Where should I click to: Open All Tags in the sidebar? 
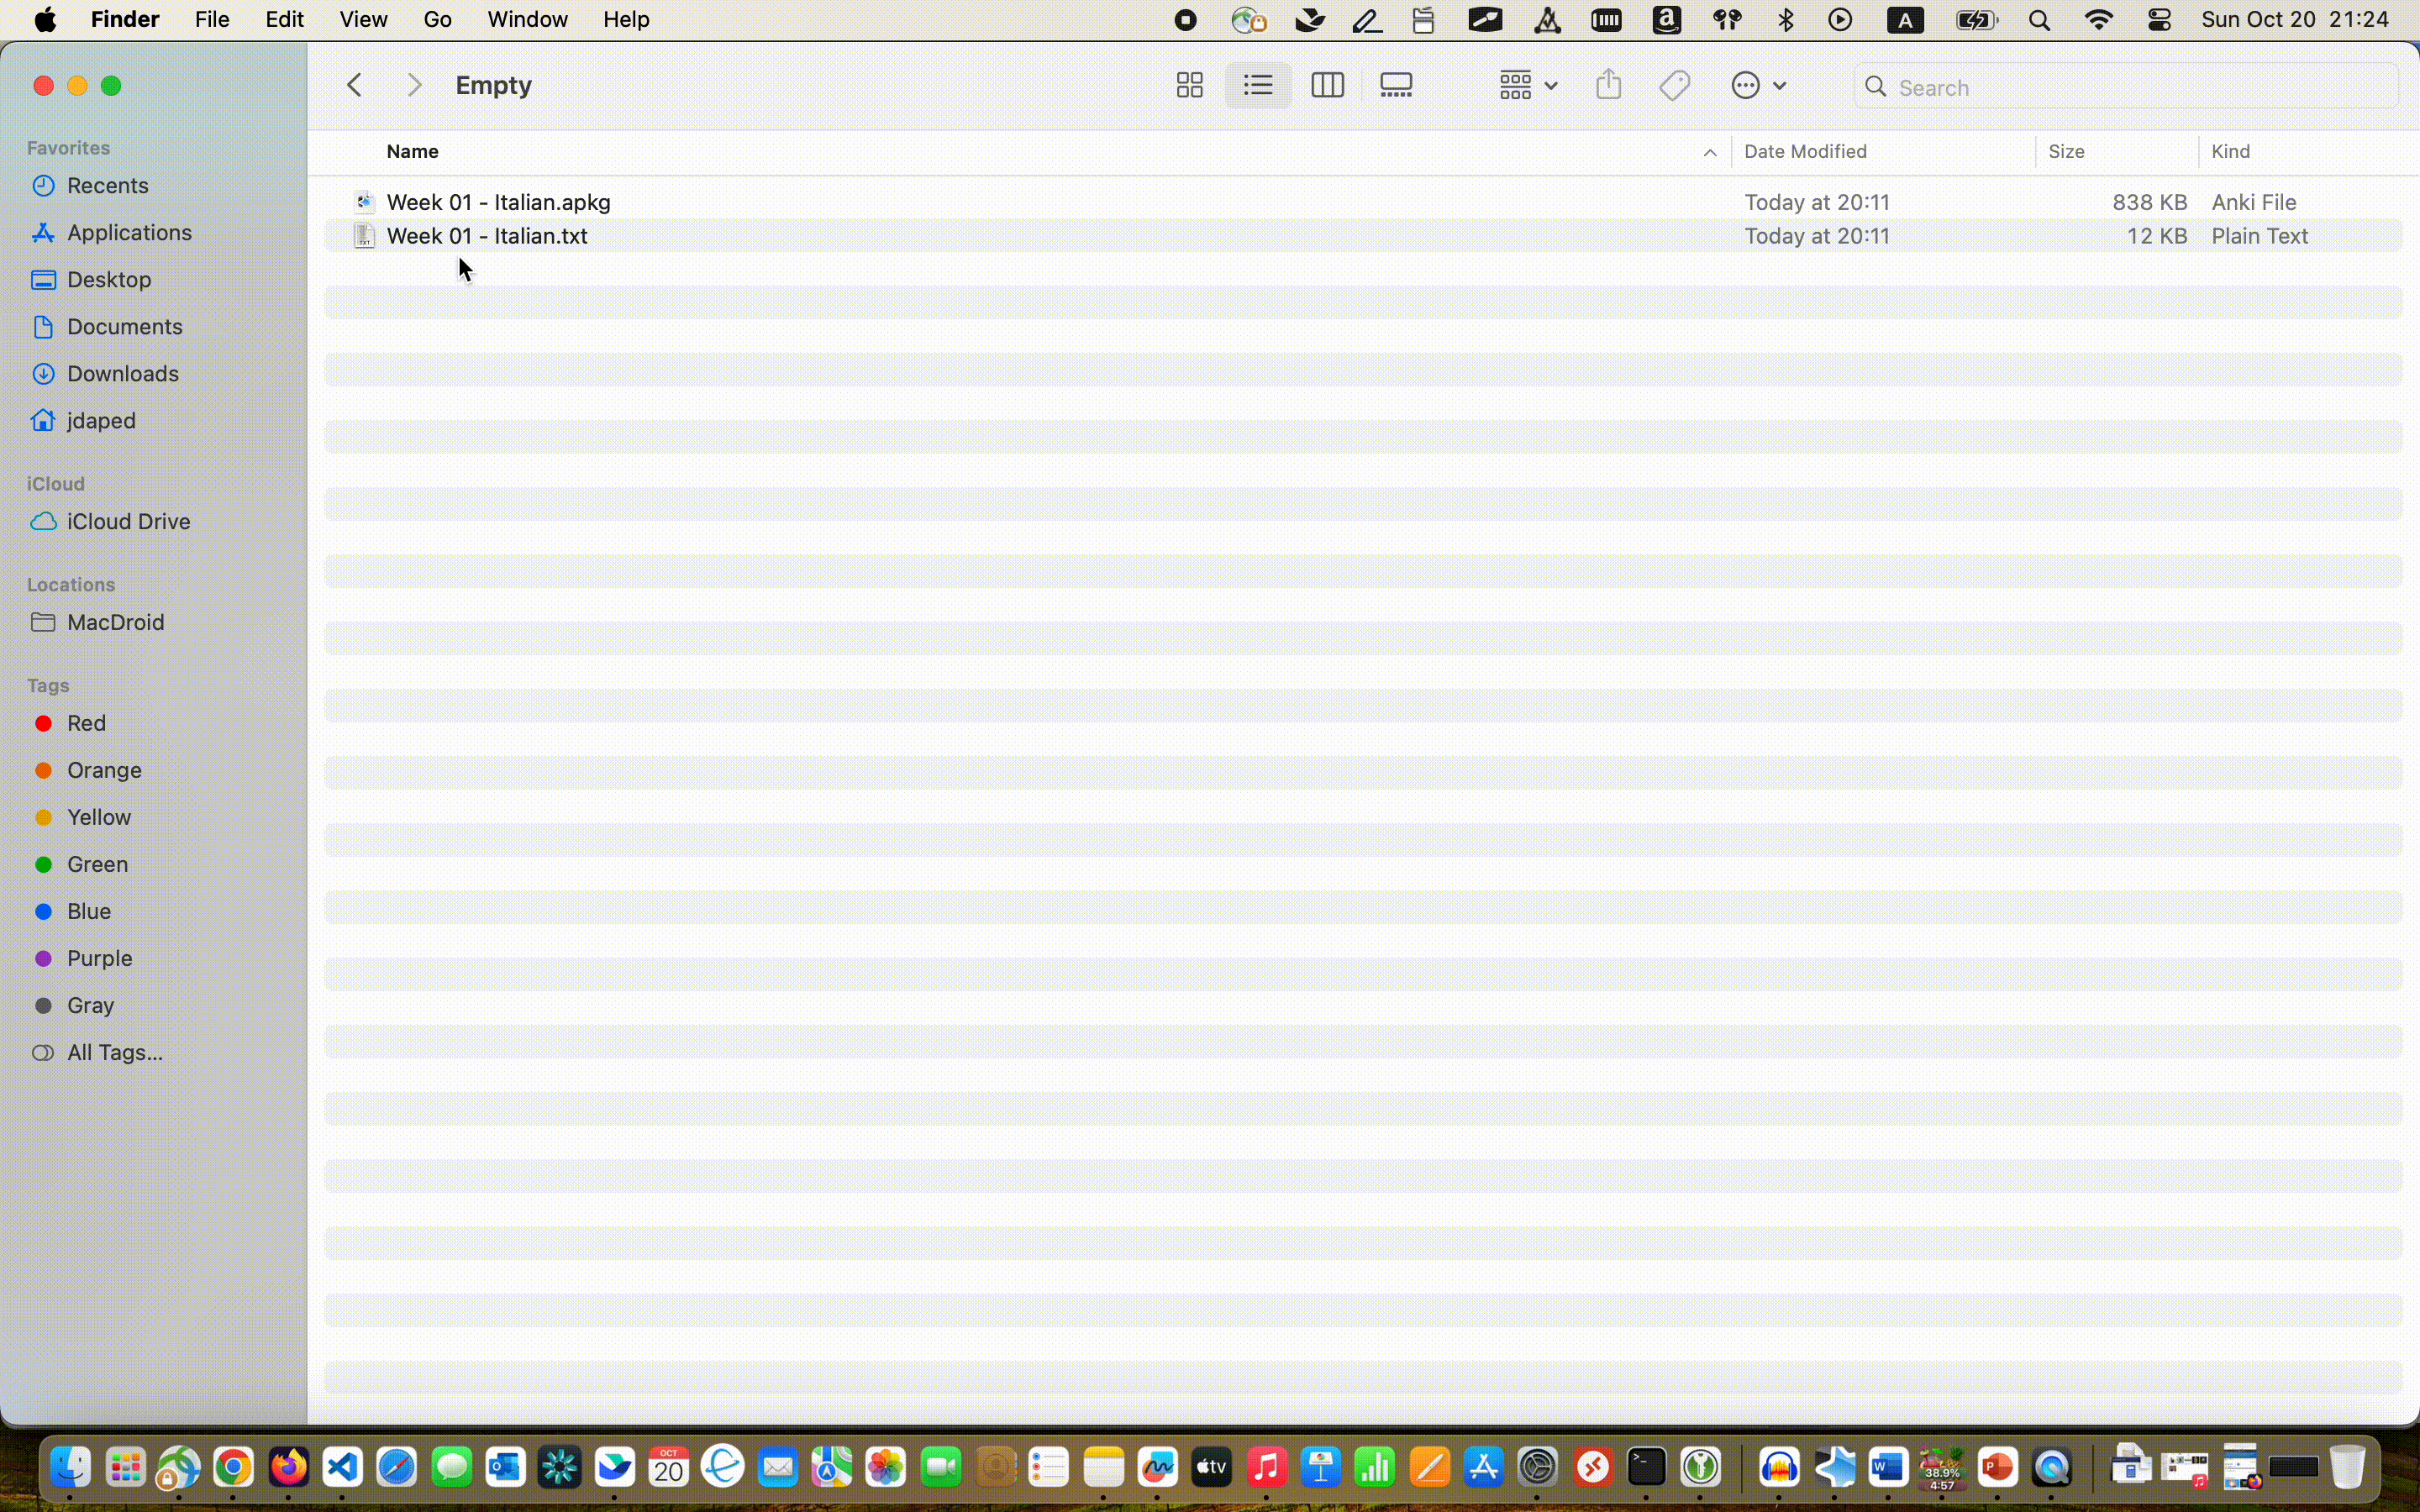click(x=114, y=1053)
